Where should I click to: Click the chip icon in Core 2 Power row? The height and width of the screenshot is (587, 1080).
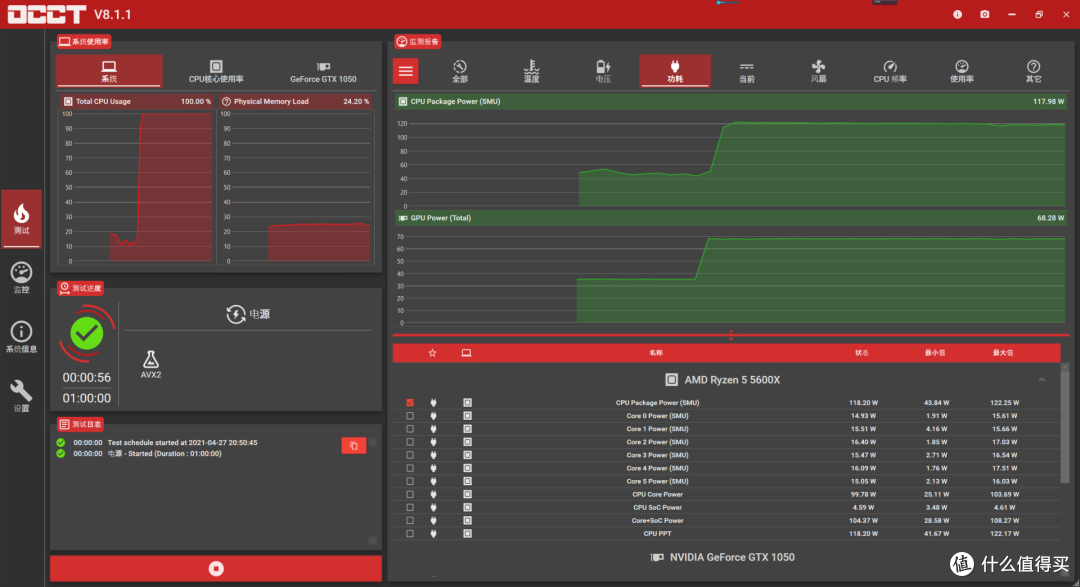tap(467, 442)
